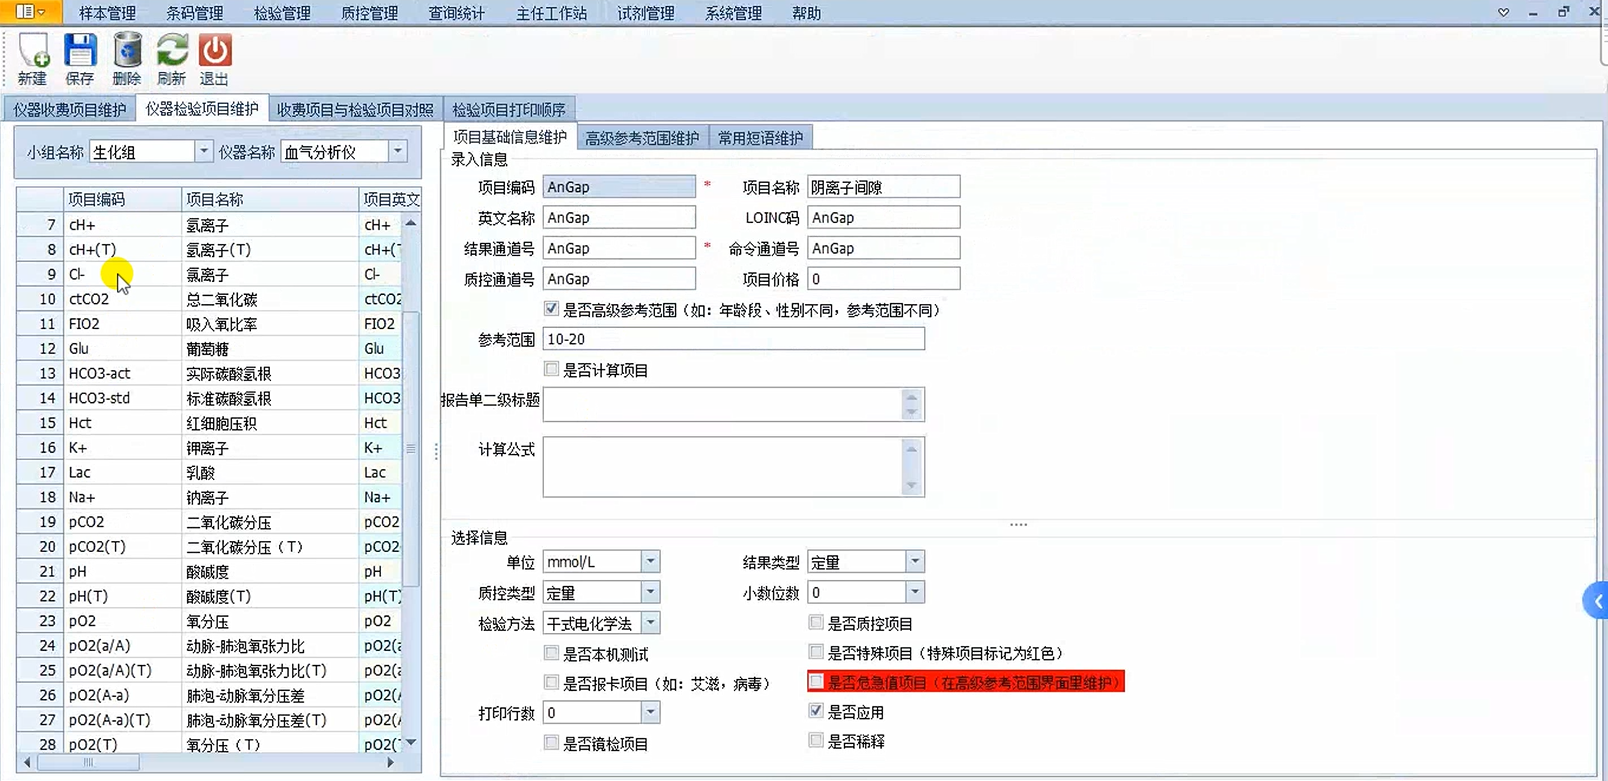Click the 英文名称 input field
This screenshot has height=781, width=1608.
619,217
